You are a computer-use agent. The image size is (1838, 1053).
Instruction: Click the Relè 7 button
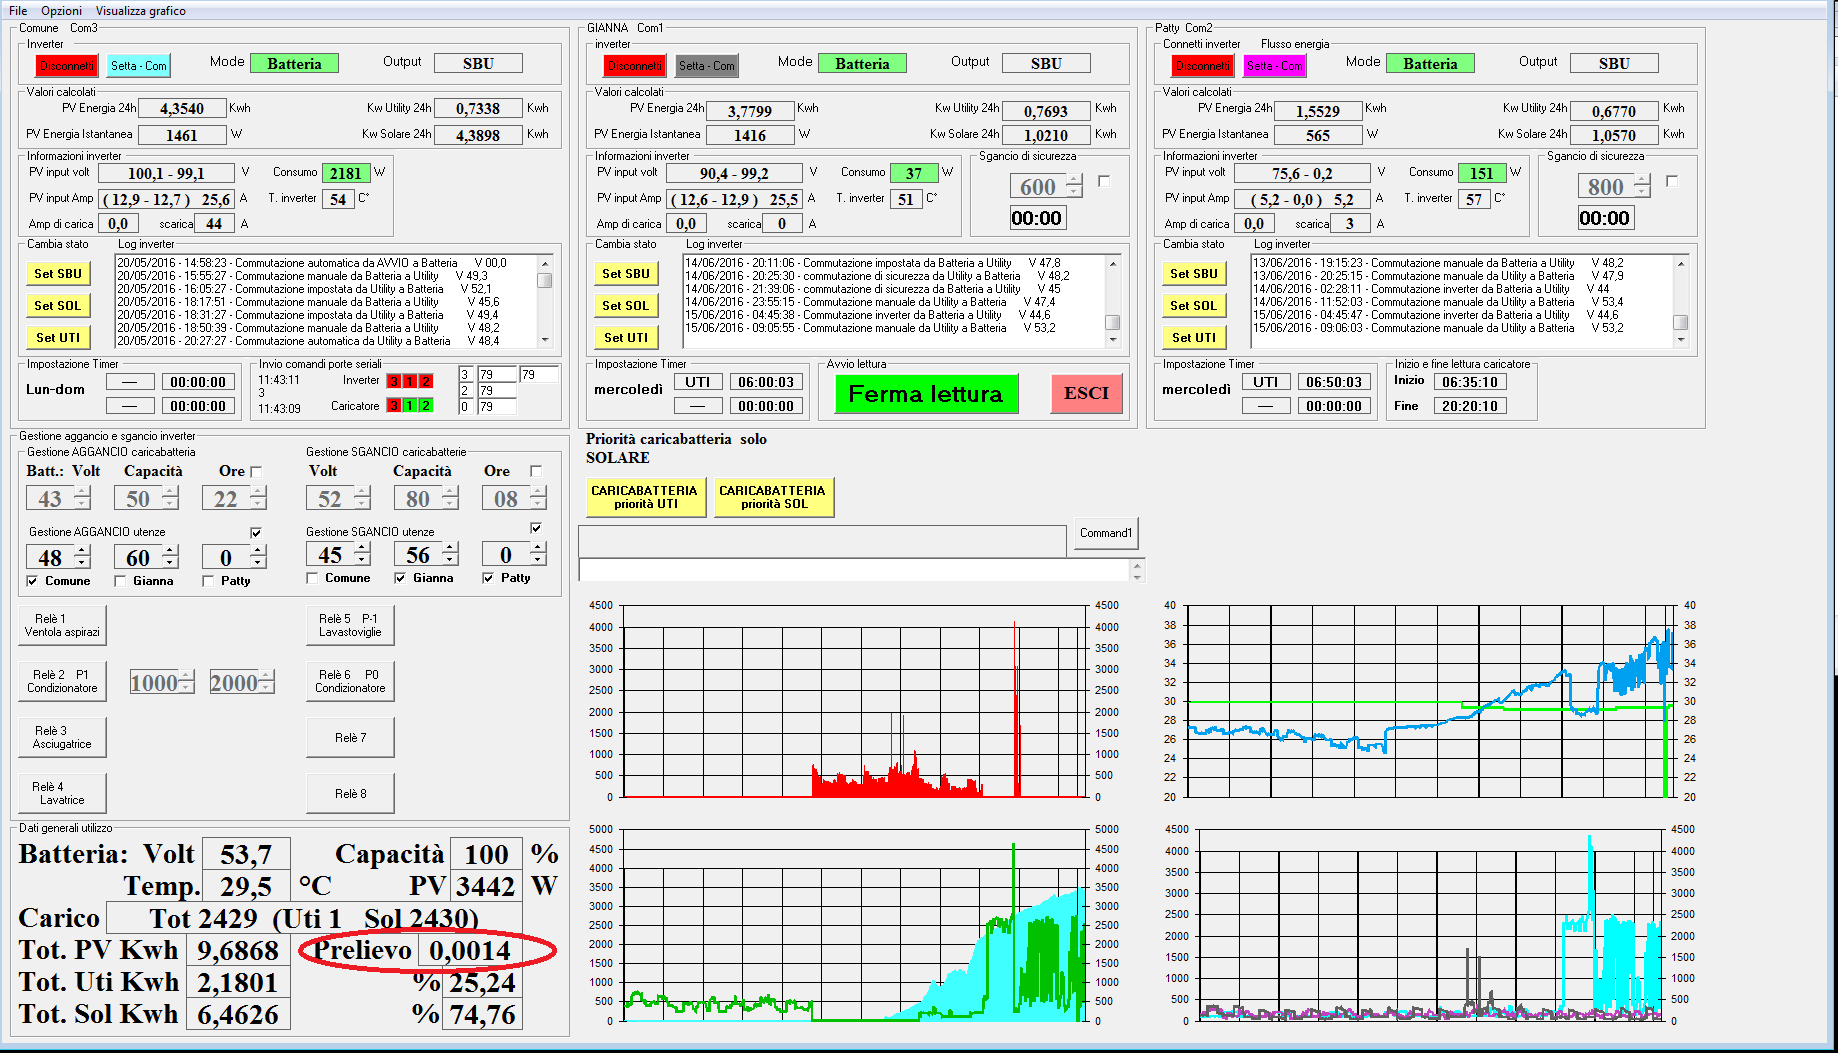[x=350, y=738]
